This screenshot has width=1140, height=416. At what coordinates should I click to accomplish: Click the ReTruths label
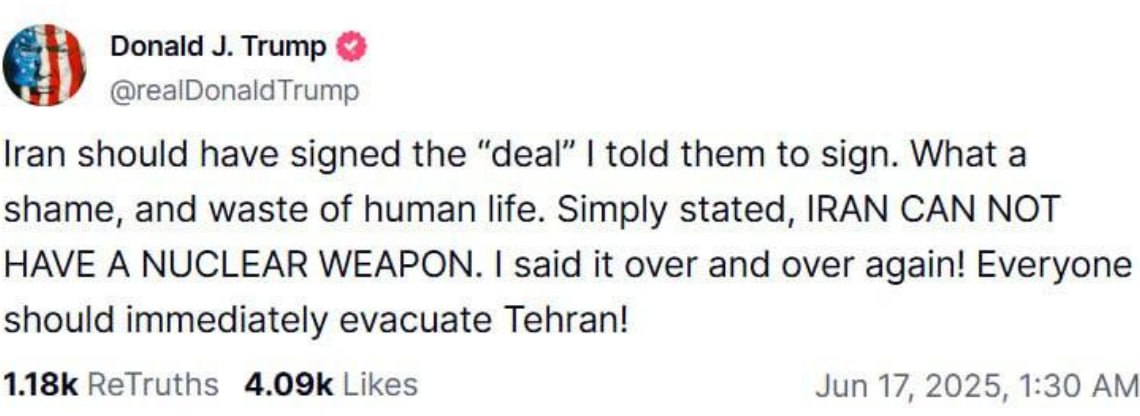point(152,384)
